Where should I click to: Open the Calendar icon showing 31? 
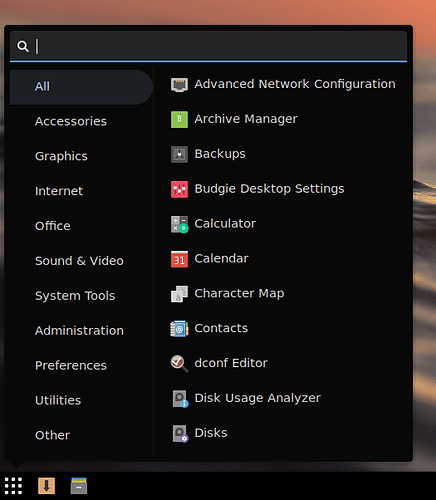coord(179,259)
